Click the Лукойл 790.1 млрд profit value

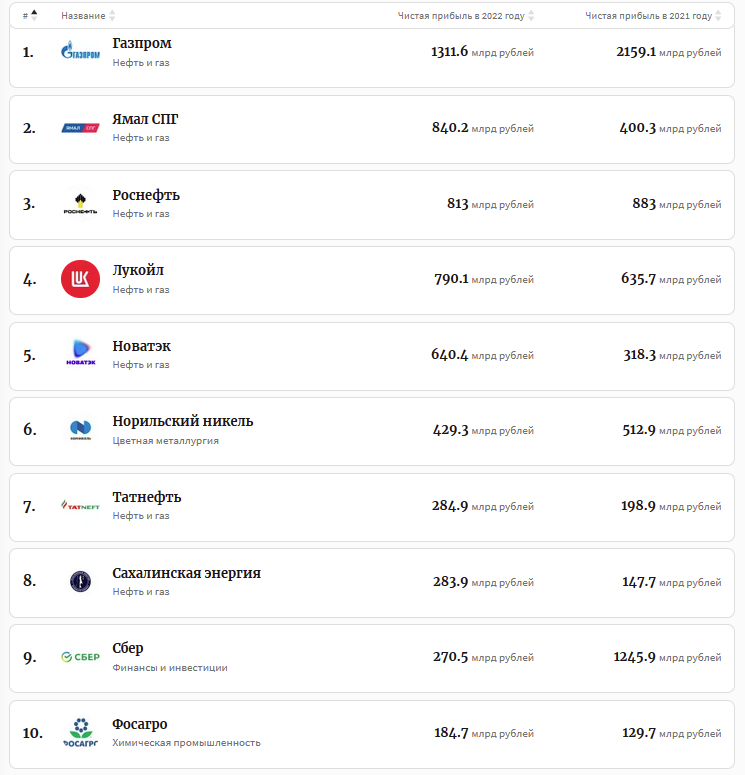[451, 279]
